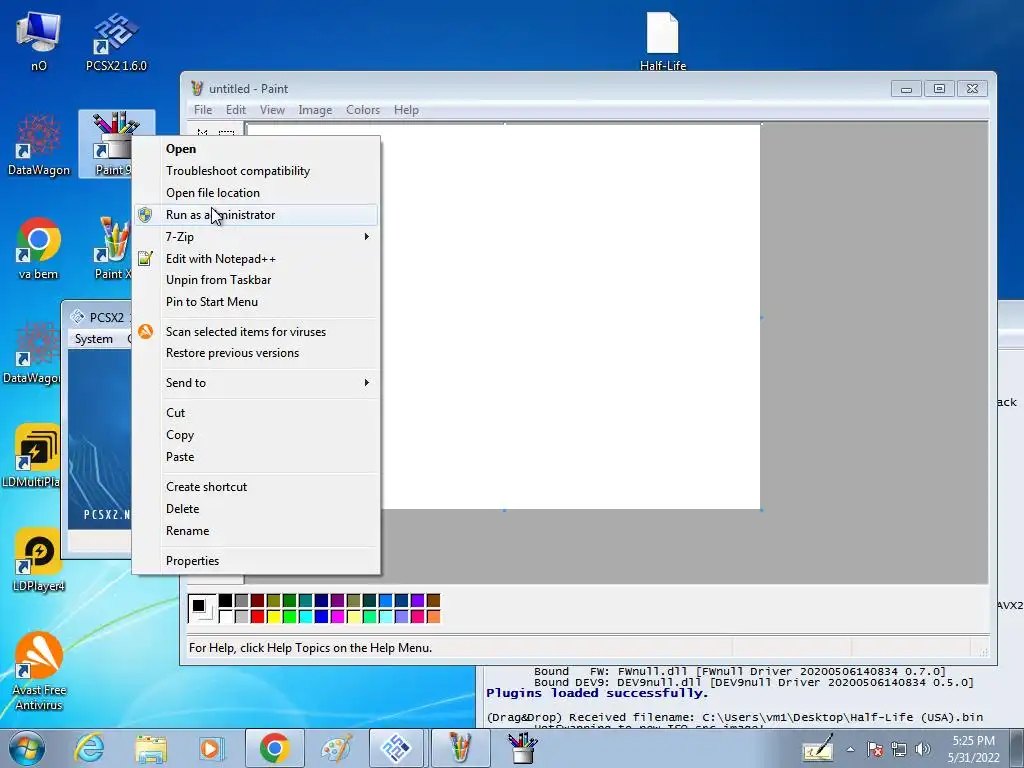Select the PCSX2 1.6.0 desktop shortcut
The image size is (1024, 768).
(x=116, y=41)
